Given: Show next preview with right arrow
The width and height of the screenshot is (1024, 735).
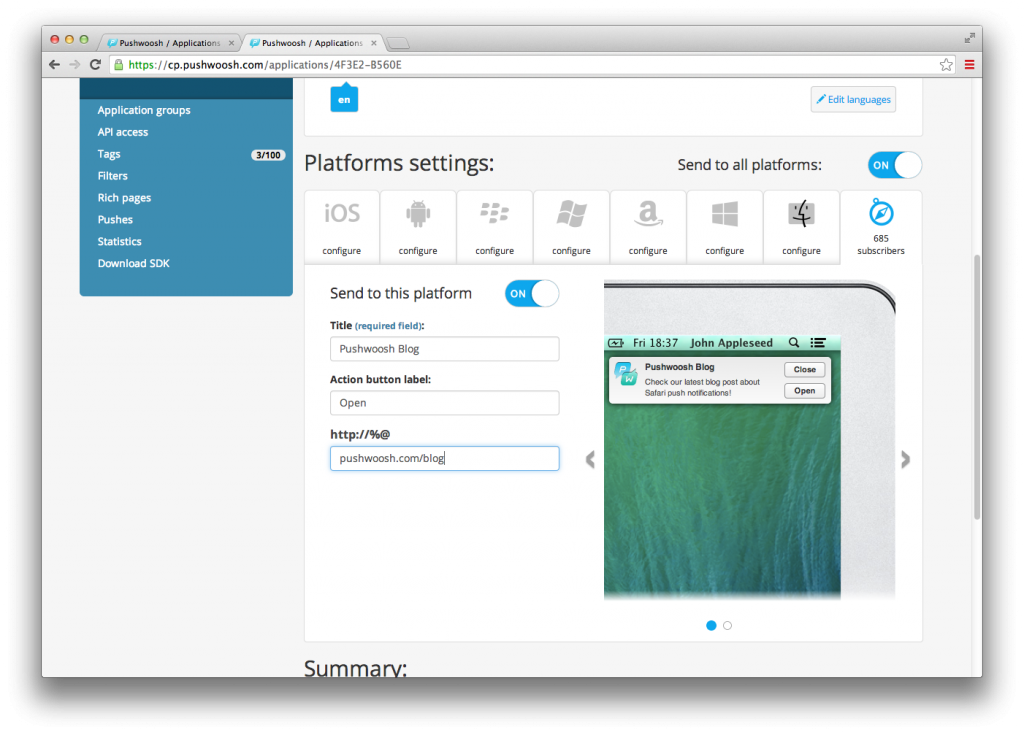Looking at the screenshot, I should [905, 459].
